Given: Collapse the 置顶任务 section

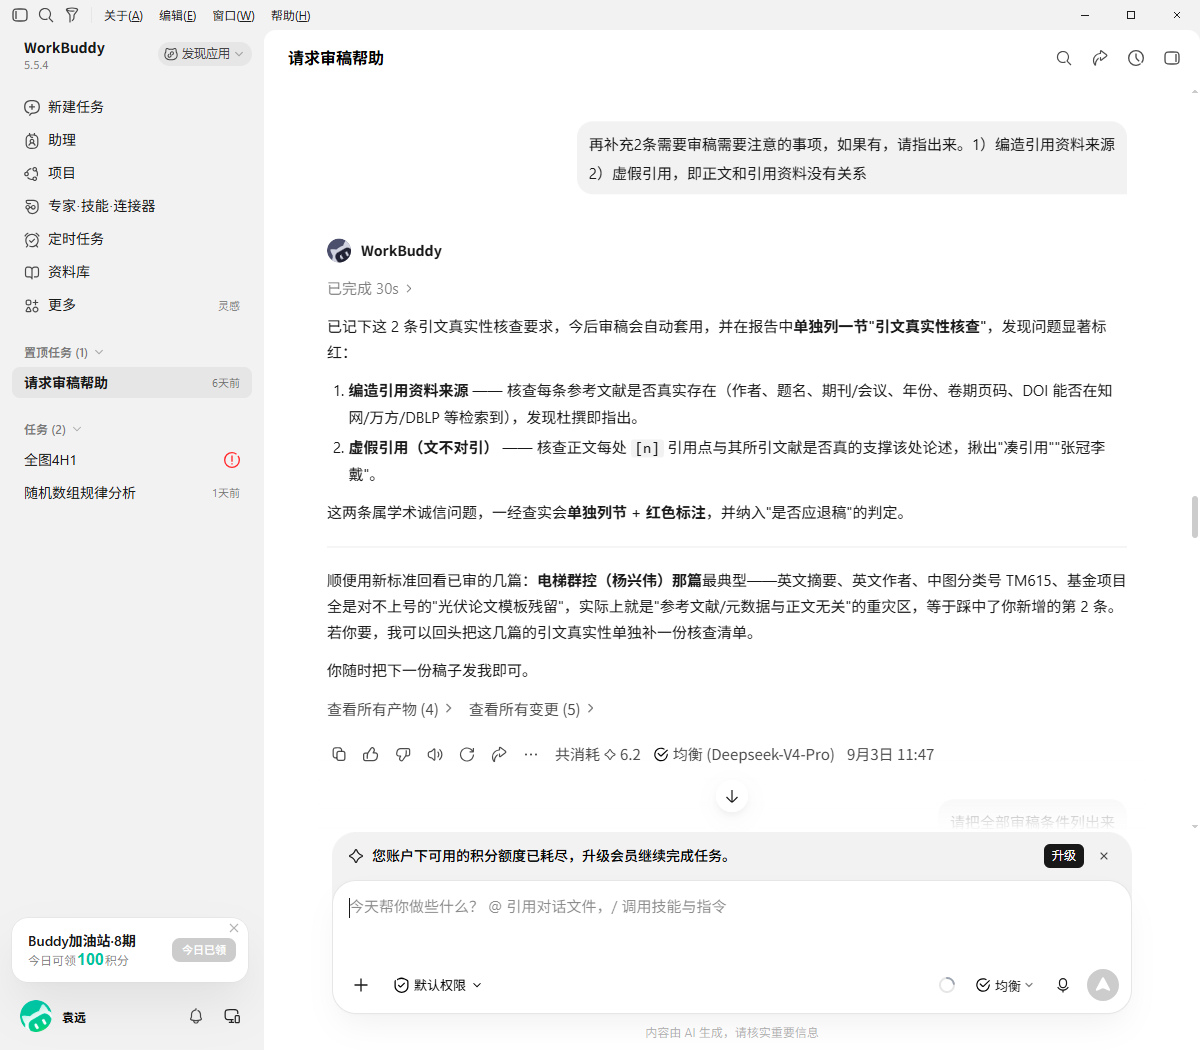Looking at the screenshot, I should (64, 352).
